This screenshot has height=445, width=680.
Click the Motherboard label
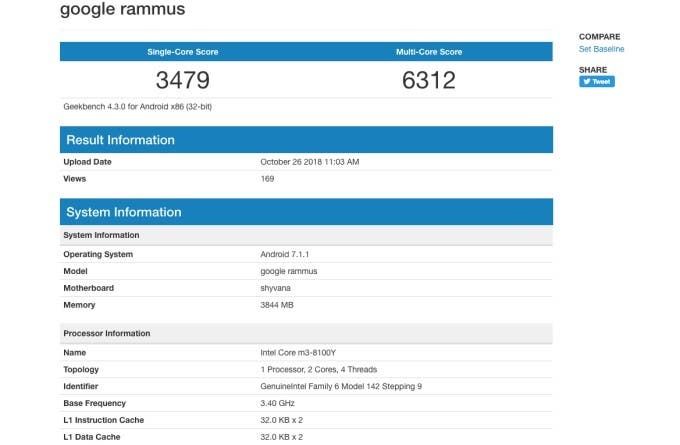(x=88, y=288)
